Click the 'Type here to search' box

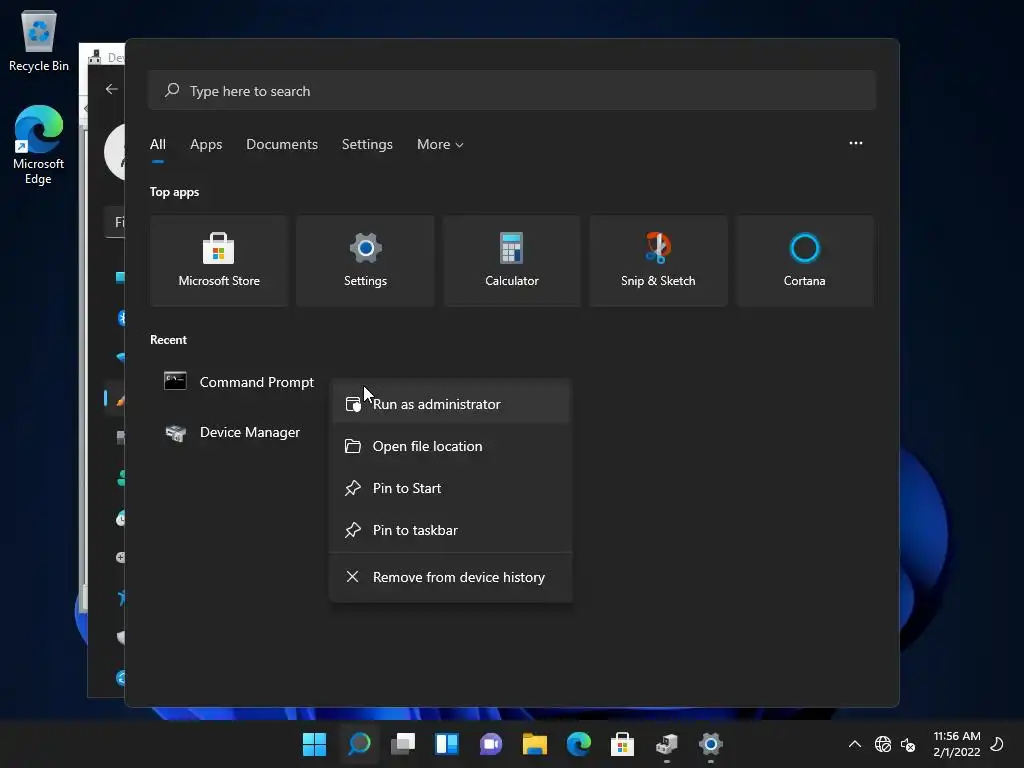point(512,91)
